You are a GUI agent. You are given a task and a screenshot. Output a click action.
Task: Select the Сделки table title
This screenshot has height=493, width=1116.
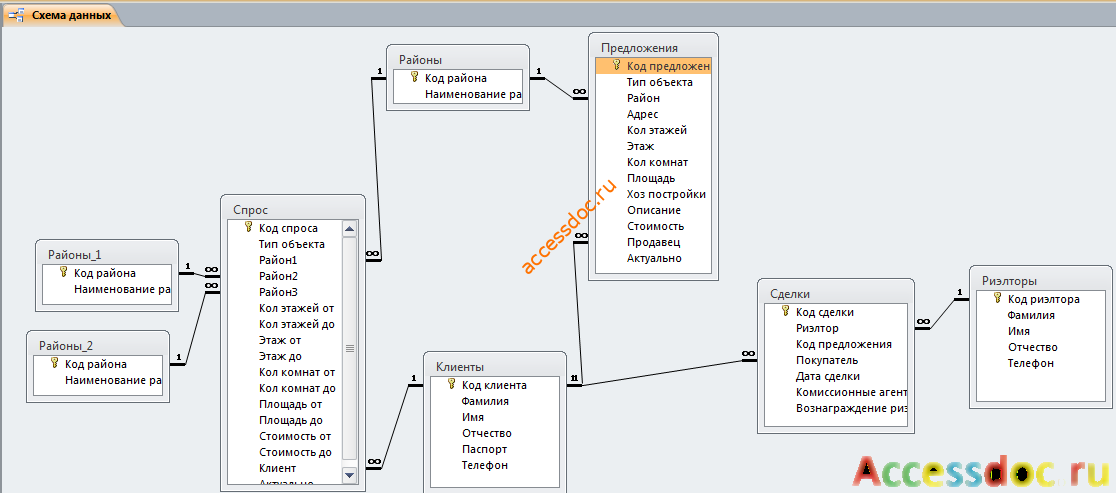point(790,294)
